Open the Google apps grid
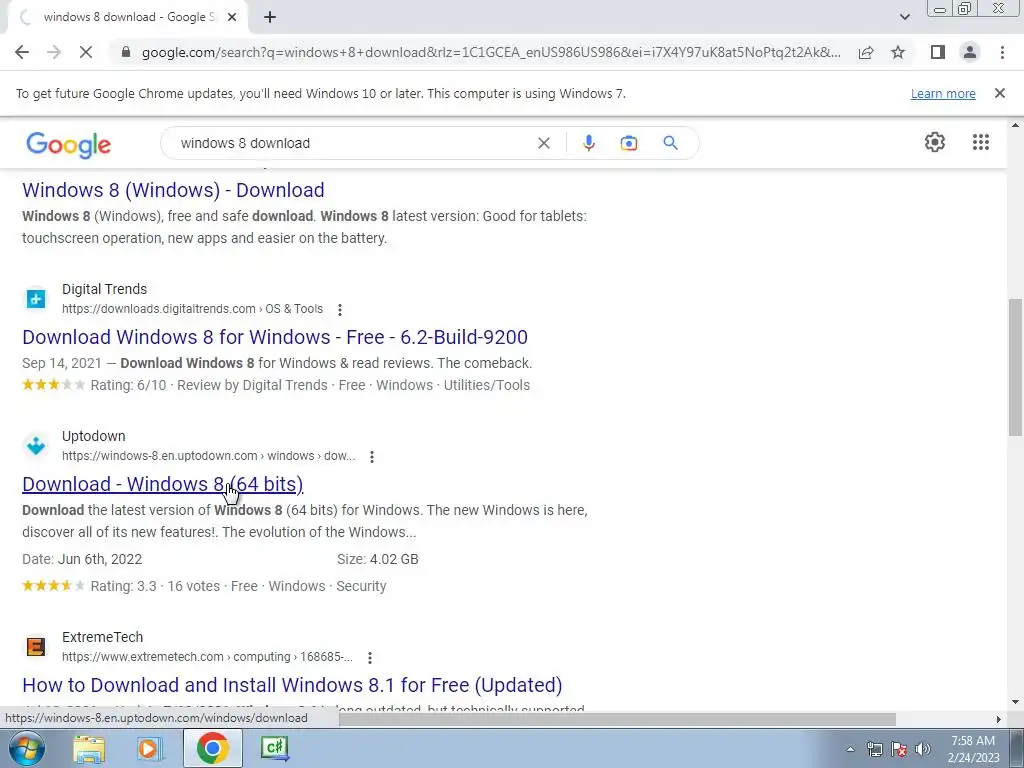1024x768 pixels. point(980,142)
